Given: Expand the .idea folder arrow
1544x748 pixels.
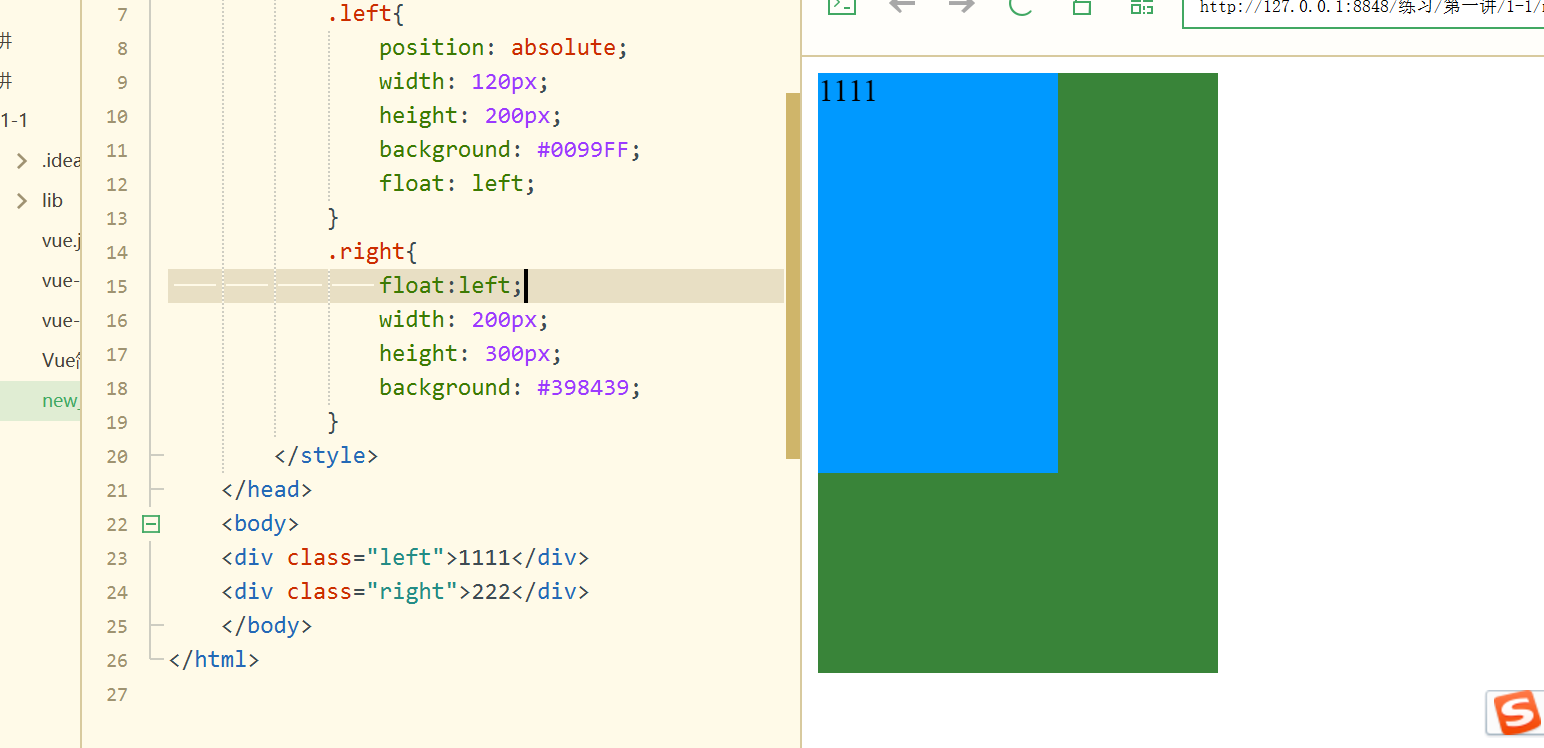Looking at the screenshot, I should pyautogui.click(x=22, y=161).
